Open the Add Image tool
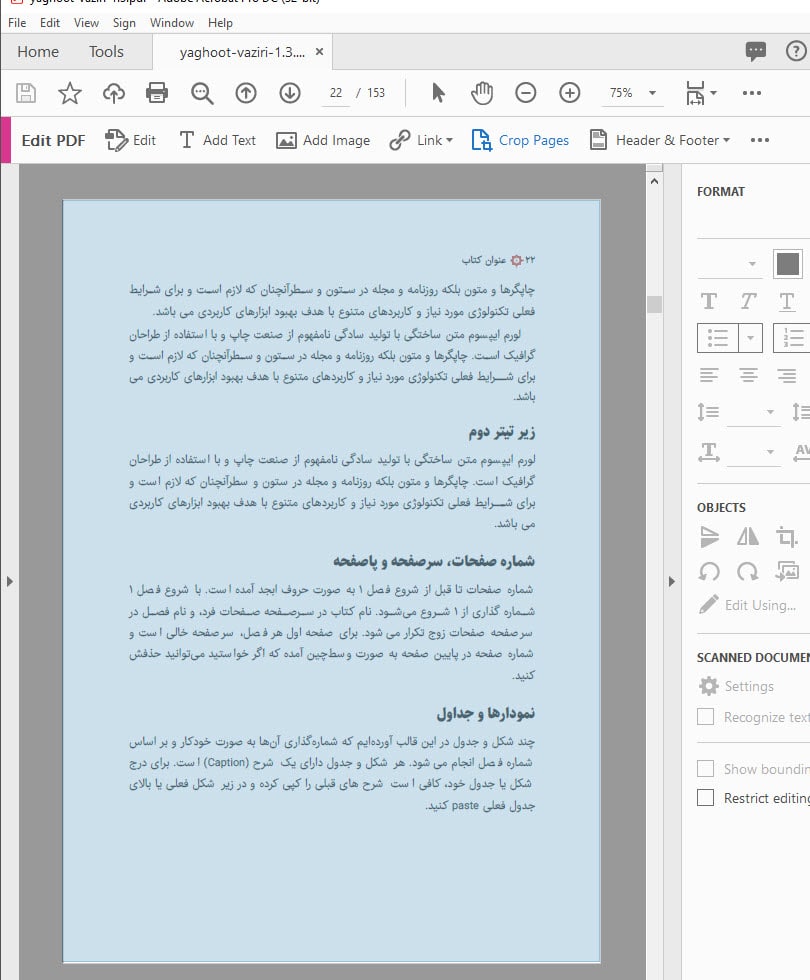This screenshot has width=810, height=980. pos(322,140)
